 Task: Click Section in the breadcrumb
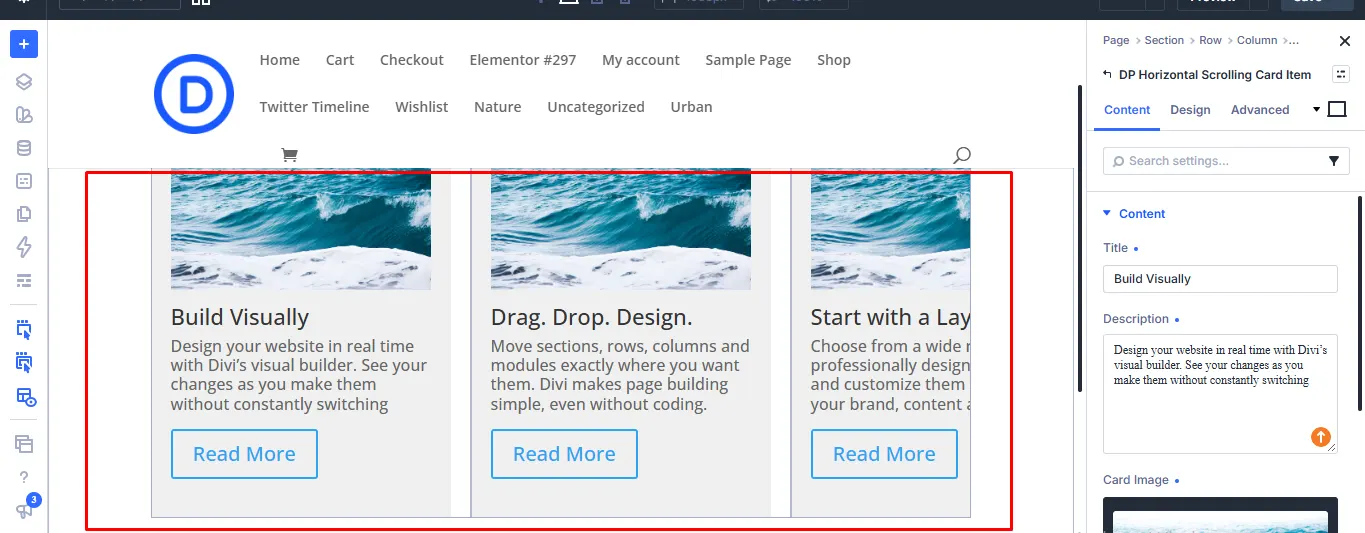tap(1164, 41)
